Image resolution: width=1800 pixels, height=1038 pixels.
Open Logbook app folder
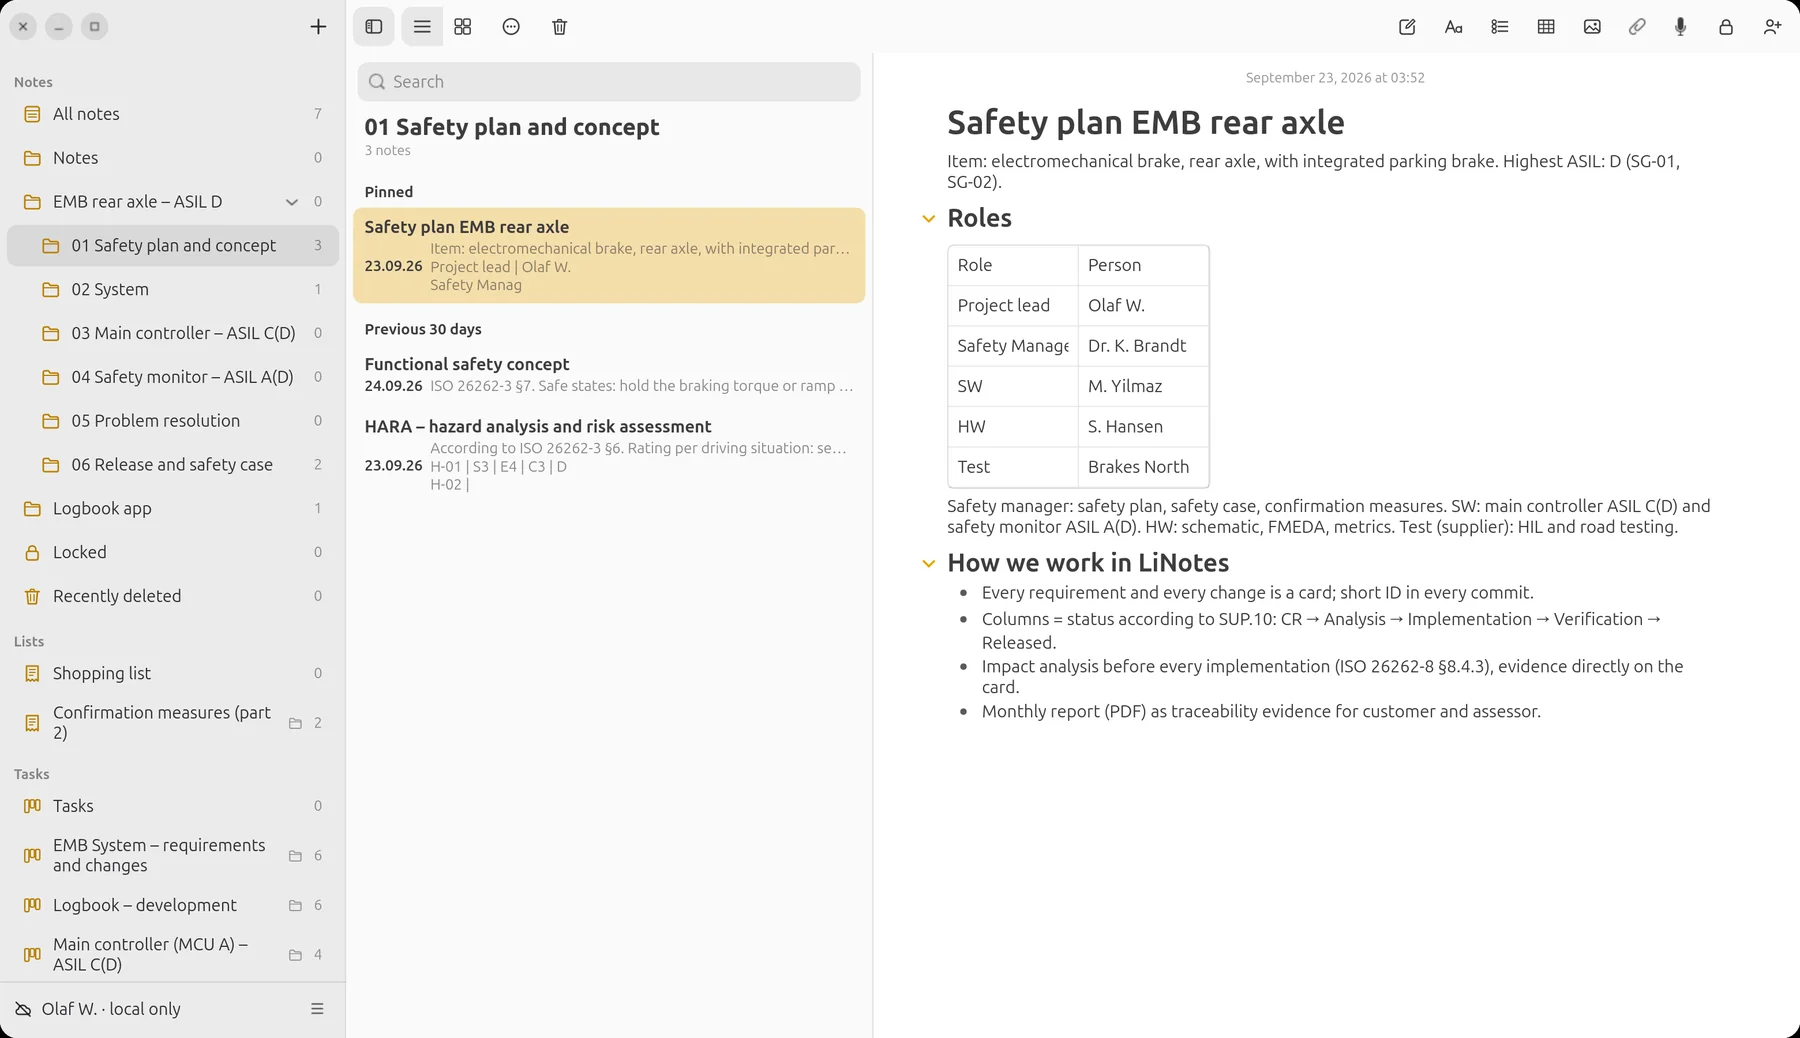pos(173,508)
